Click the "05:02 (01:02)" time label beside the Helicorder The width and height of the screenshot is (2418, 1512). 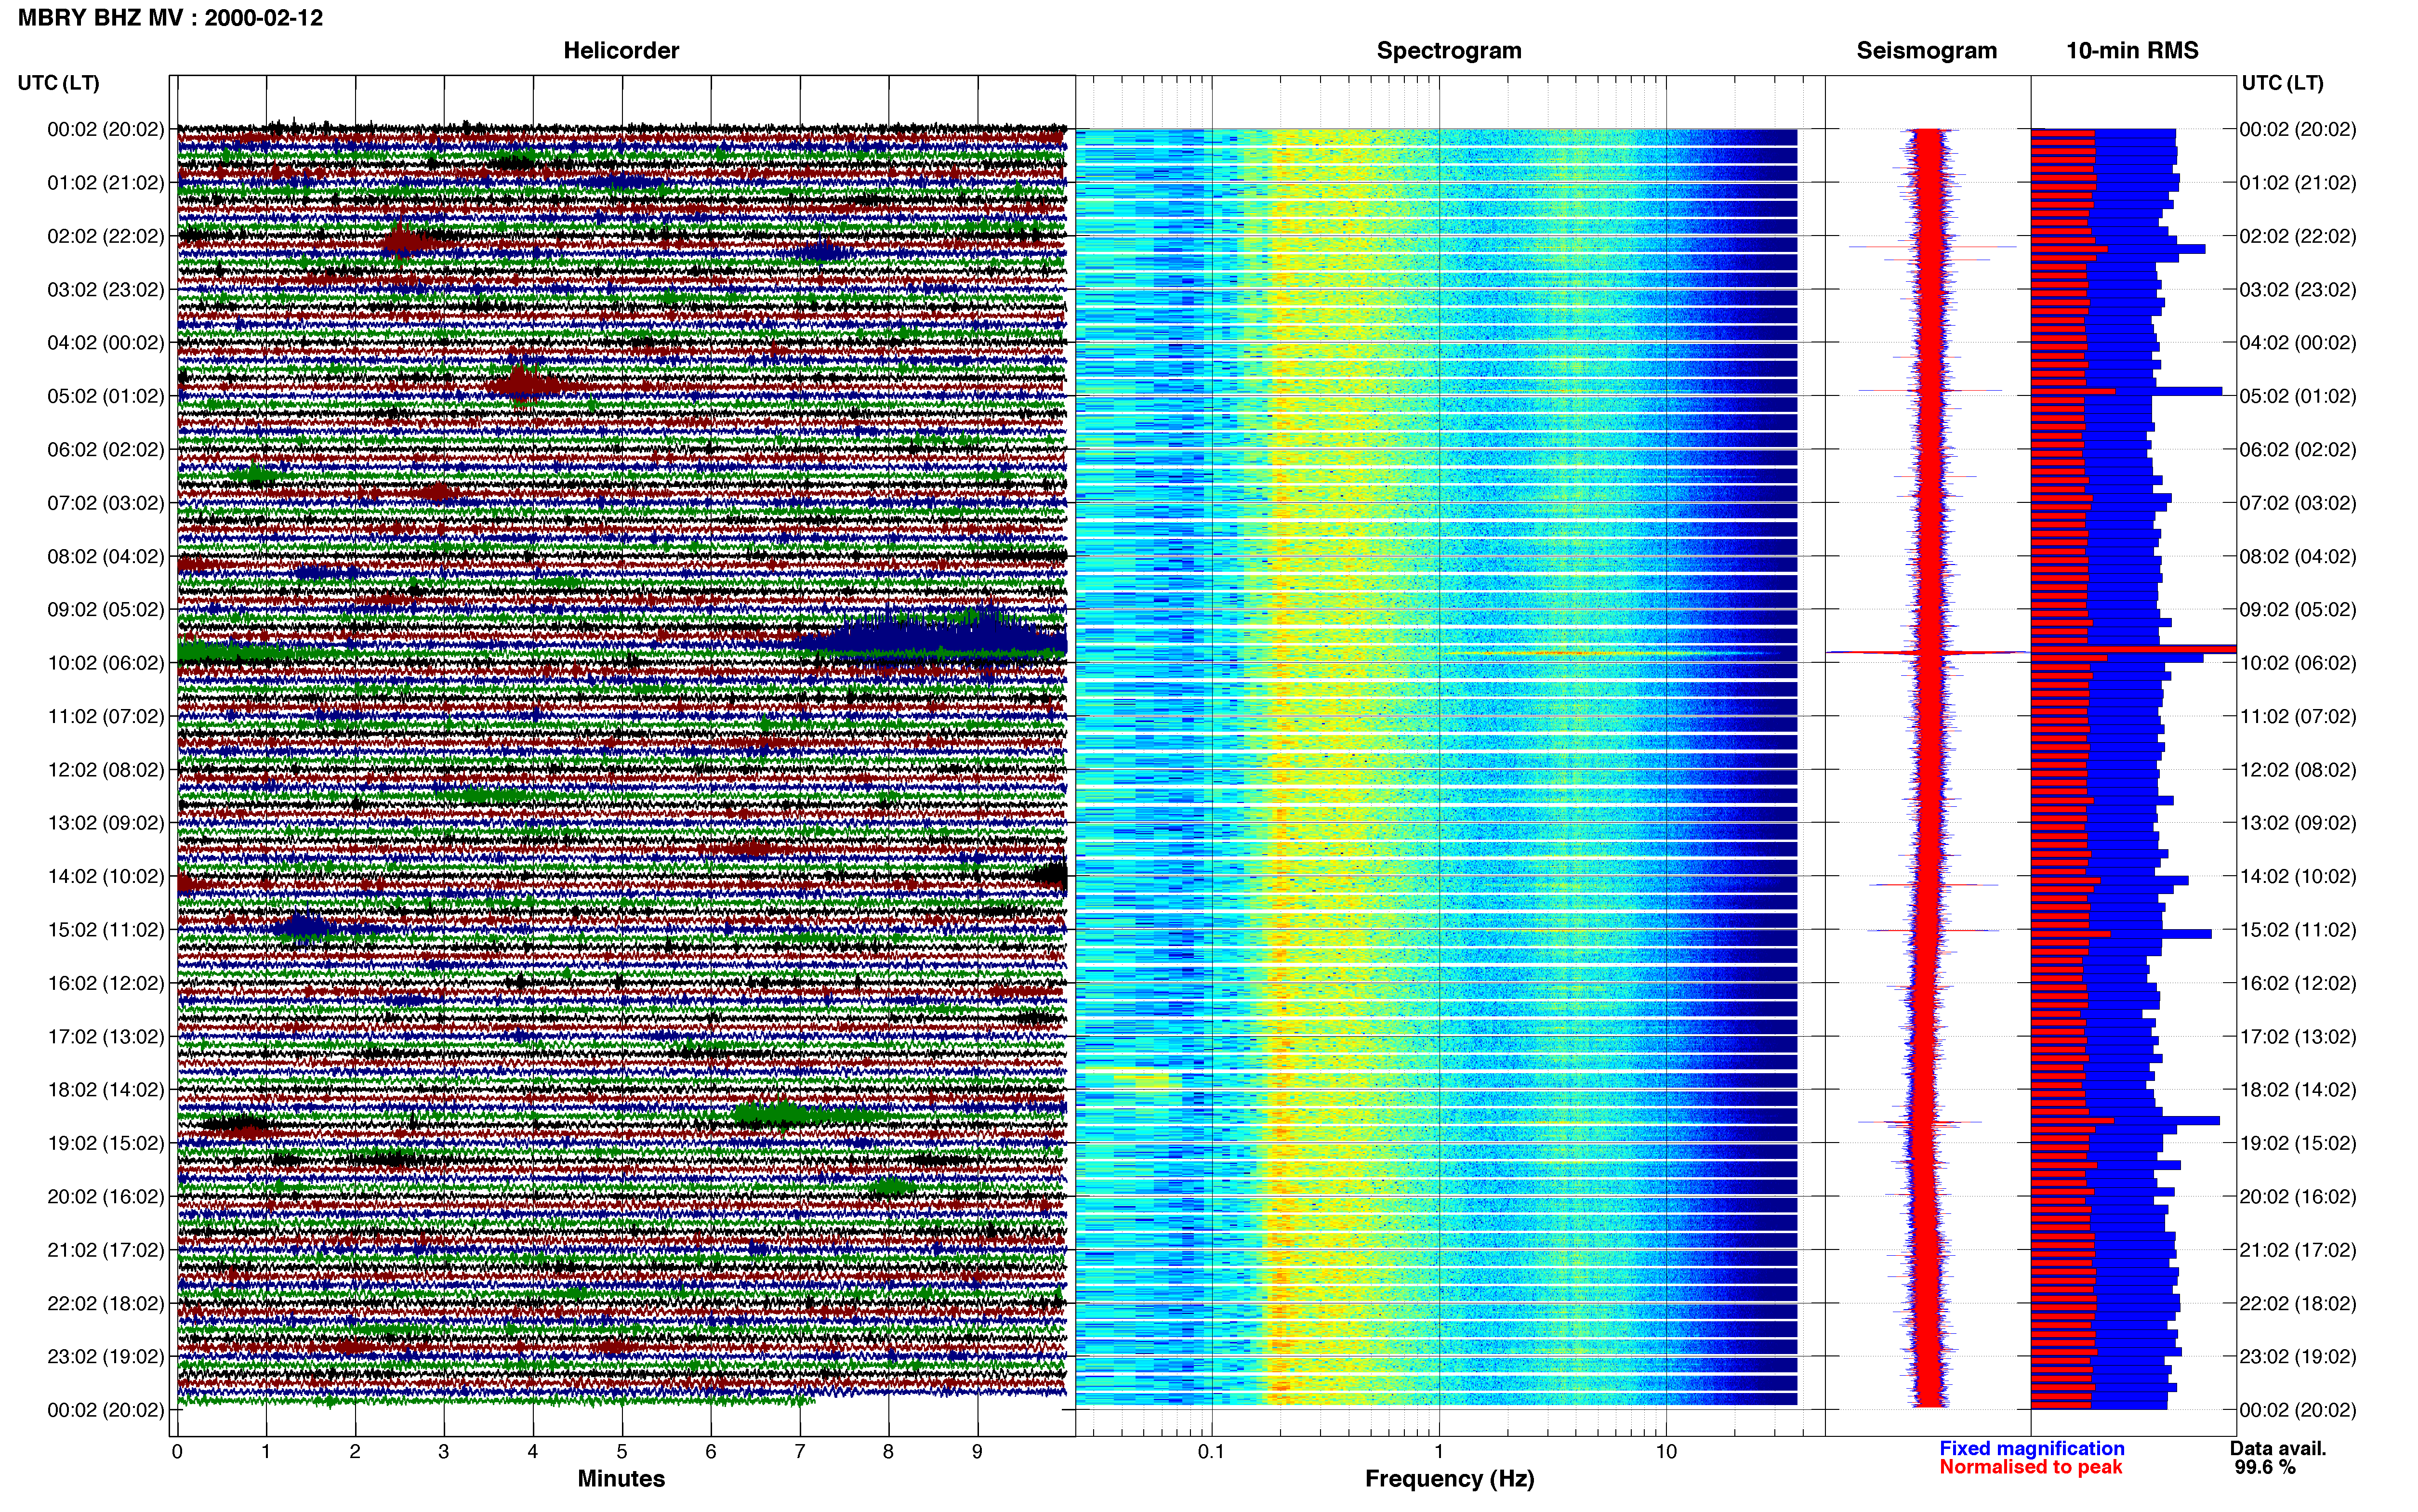(x=105, y=396)
